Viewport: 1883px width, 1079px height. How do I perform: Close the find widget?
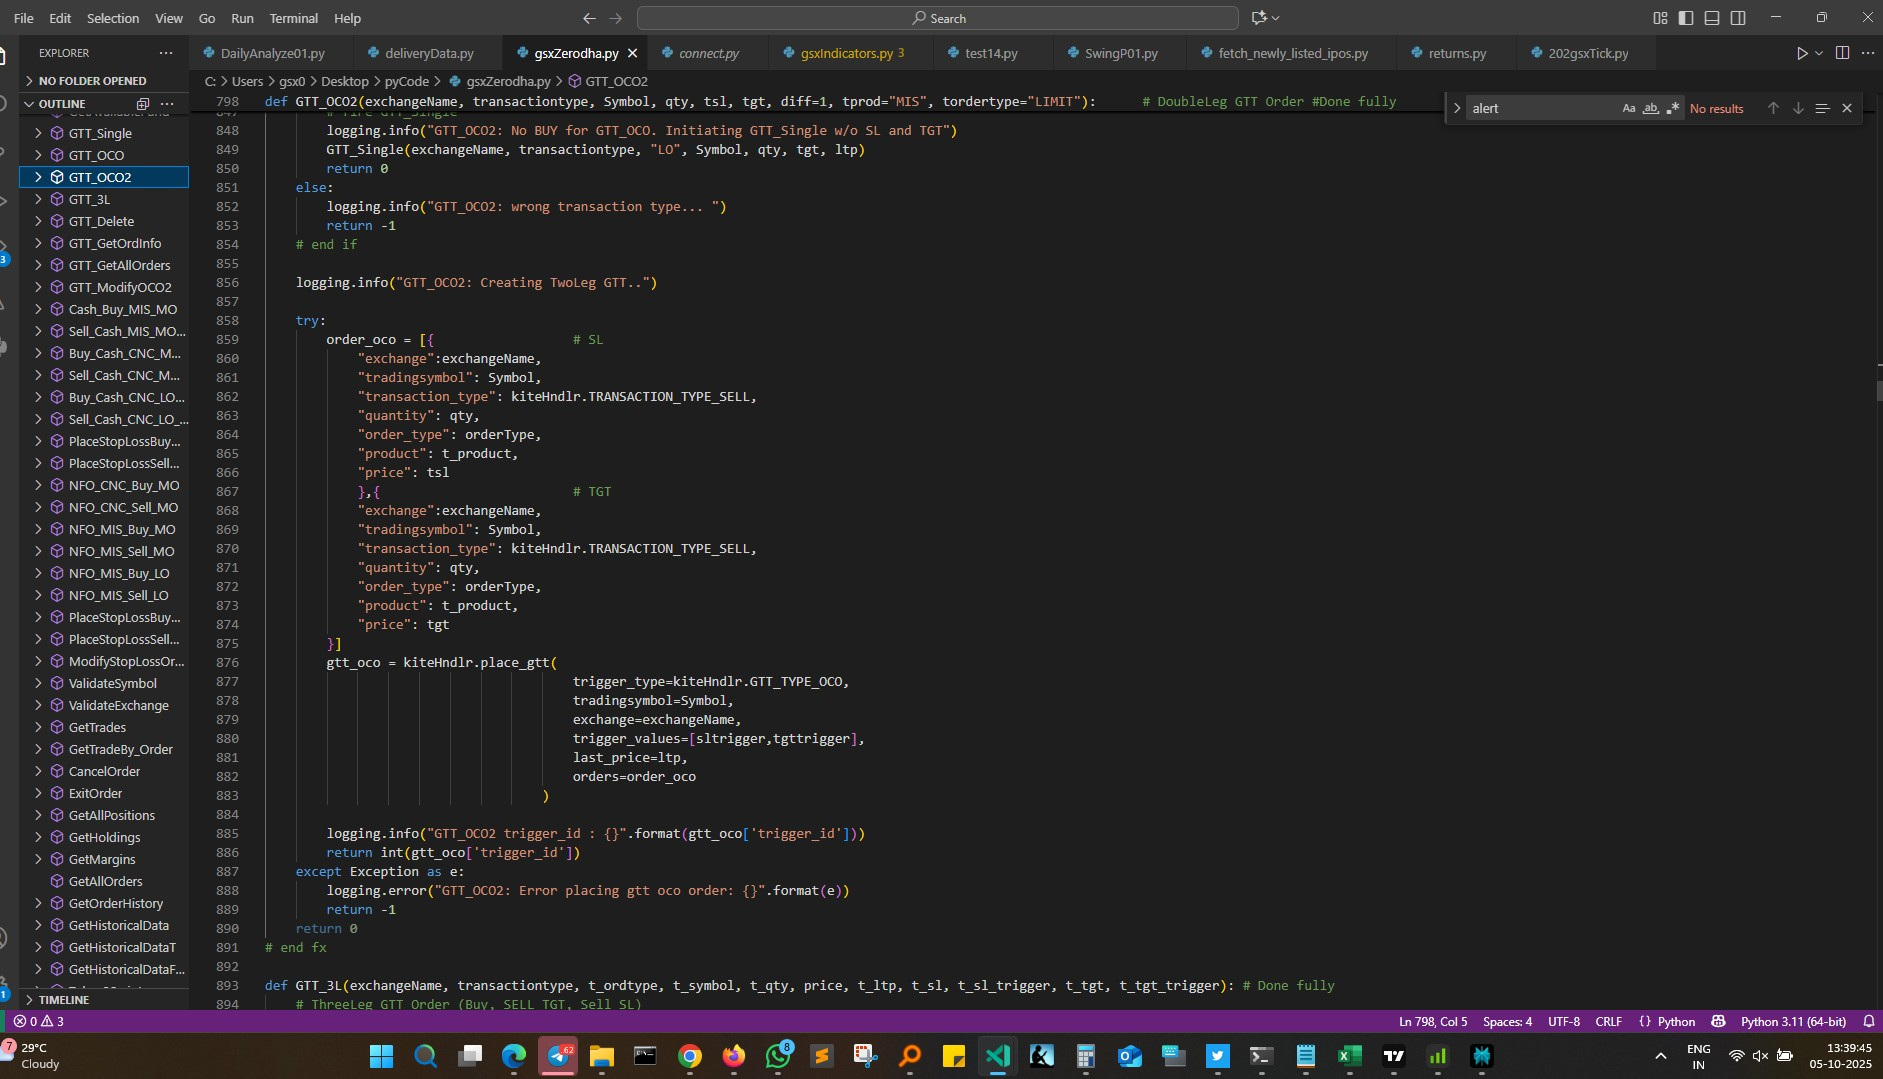coord(1847,108)
